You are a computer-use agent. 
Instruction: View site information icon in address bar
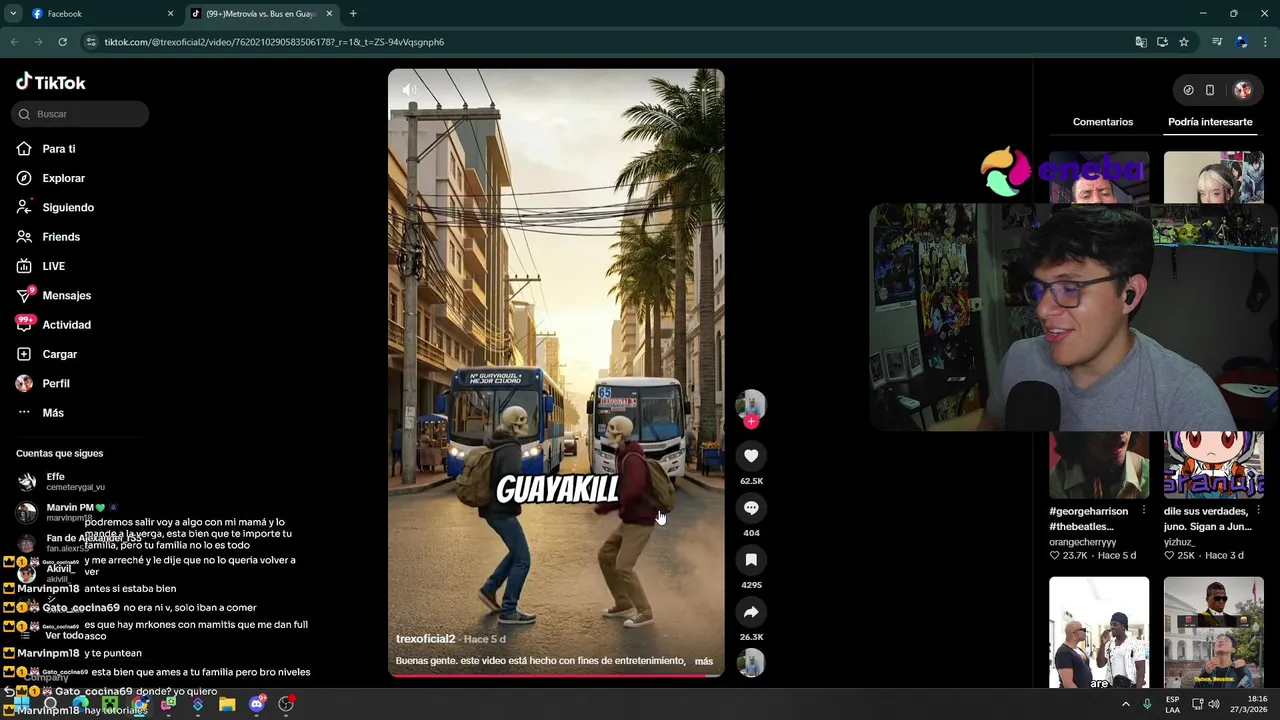[91, 42]
